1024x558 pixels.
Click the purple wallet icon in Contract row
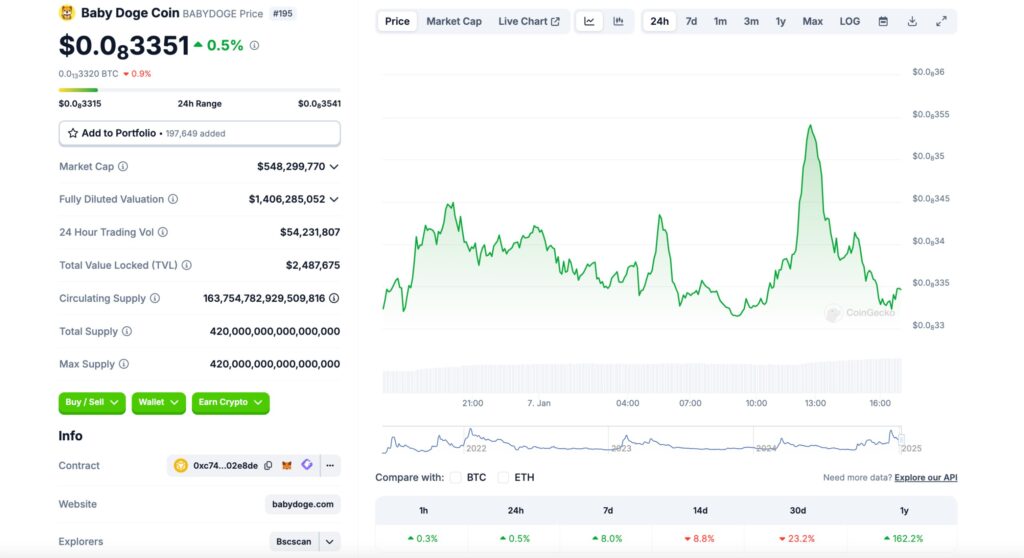click(307, 465)
